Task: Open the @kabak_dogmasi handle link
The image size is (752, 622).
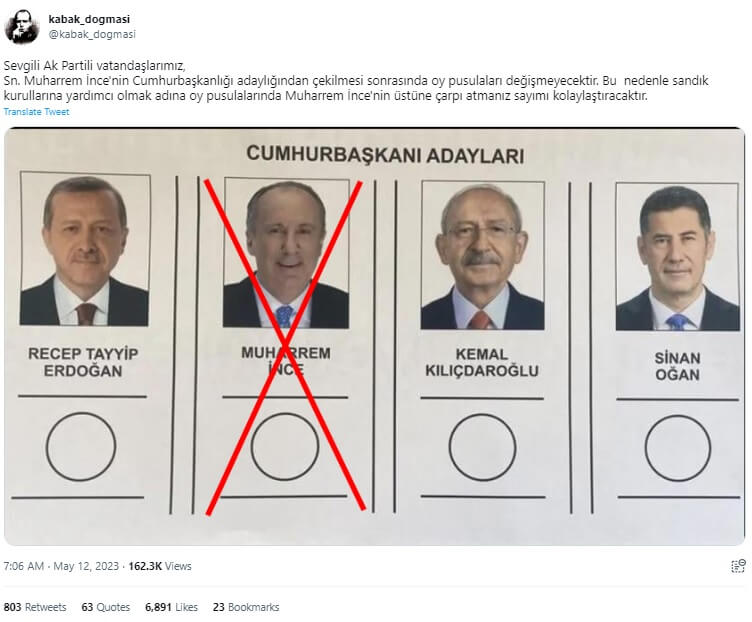Action: coord(92,34)
